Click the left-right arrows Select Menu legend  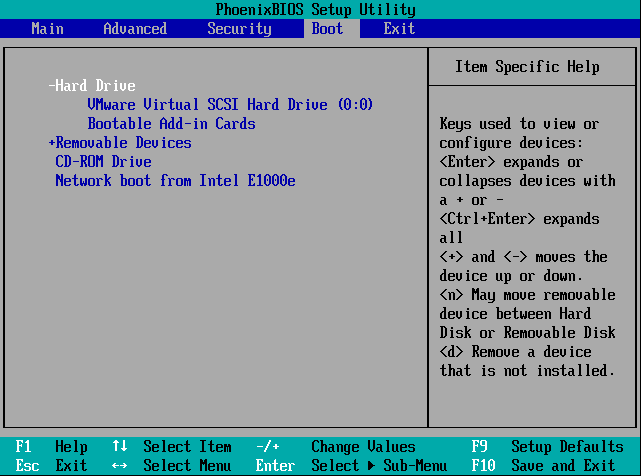click(172, 465)
